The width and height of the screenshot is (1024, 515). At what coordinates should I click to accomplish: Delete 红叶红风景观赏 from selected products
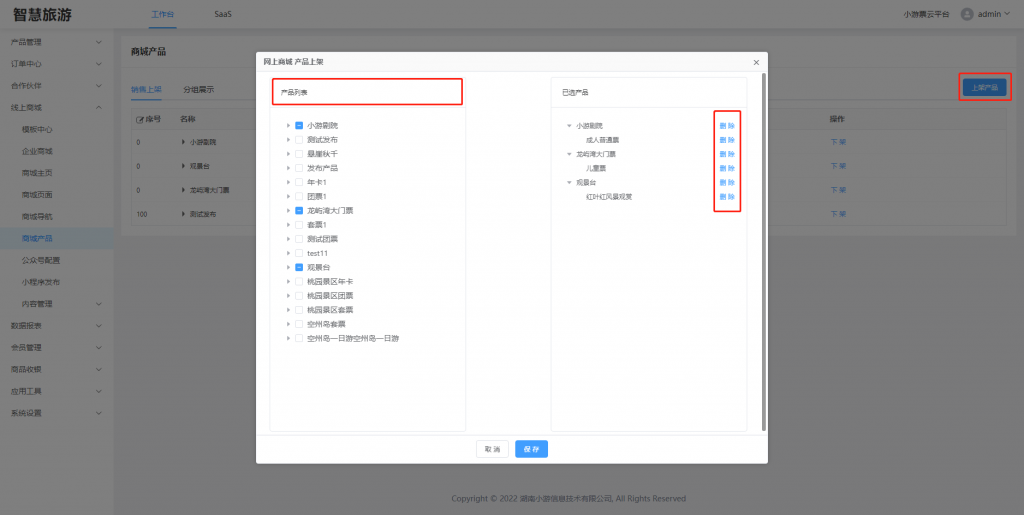click(x=727, y=197)
